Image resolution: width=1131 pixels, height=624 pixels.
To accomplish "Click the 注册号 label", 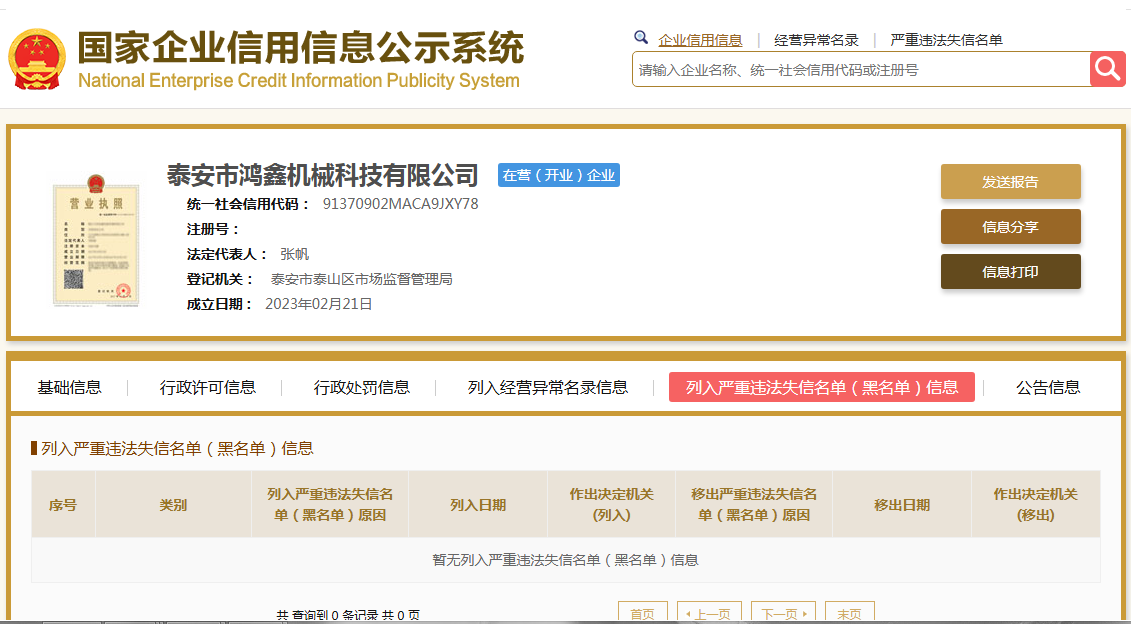I will coord(213,229).
